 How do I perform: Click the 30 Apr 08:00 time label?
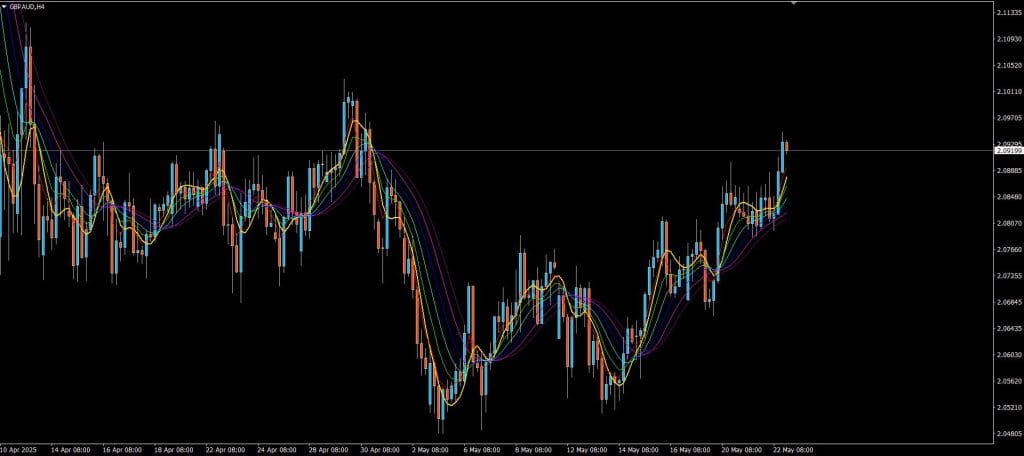[x=380, y=450]
